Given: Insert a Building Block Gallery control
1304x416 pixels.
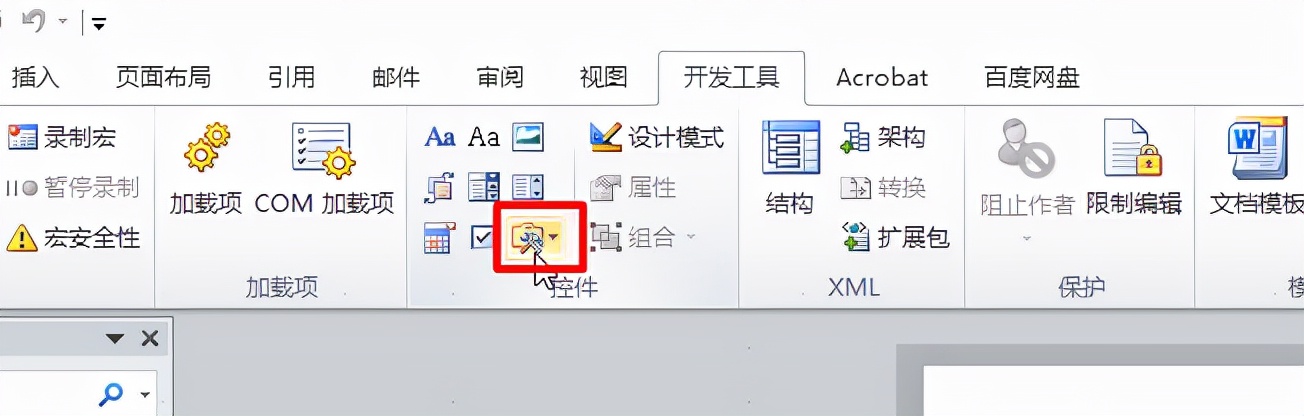Looking at the screenshot, I should pos(440,187).
